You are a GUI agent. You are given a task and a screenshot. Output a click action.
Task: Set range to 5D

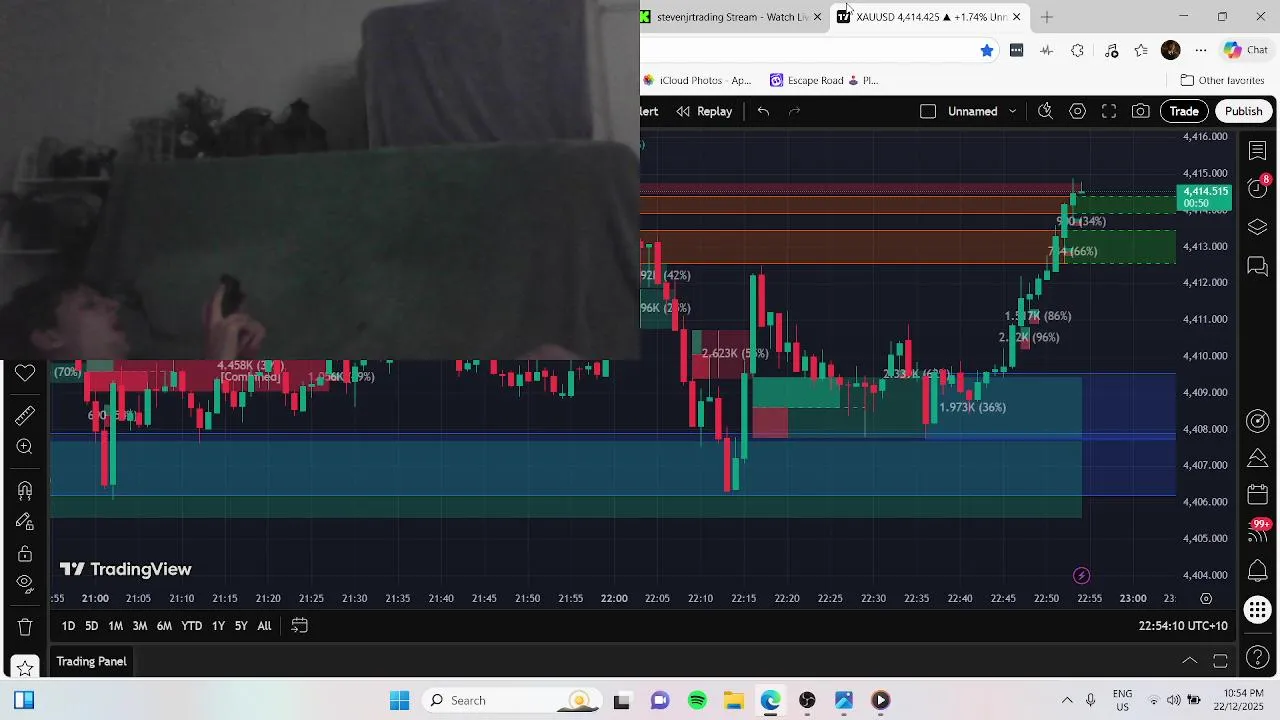(91, 626)
